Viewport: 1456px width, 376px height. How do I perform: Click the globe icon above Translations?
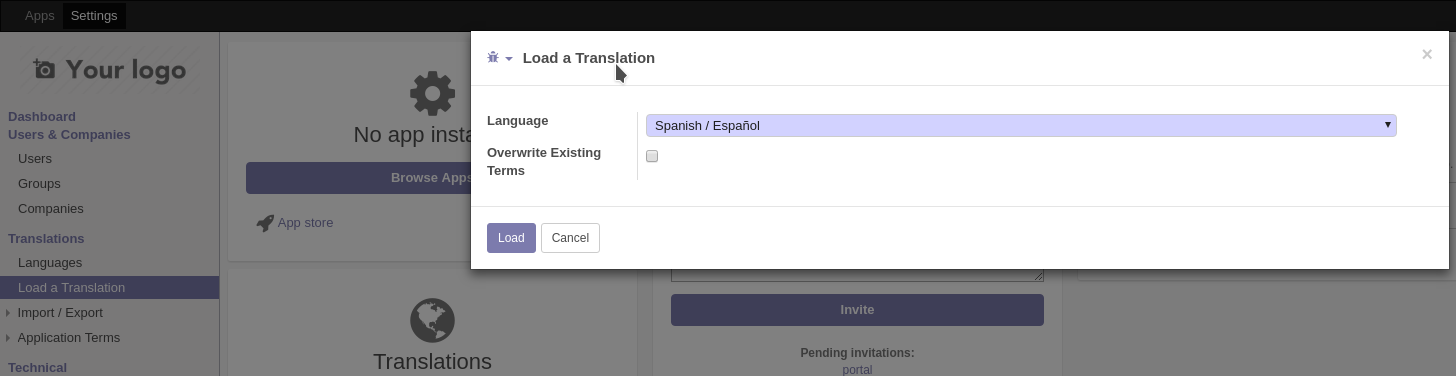point(432,321)
